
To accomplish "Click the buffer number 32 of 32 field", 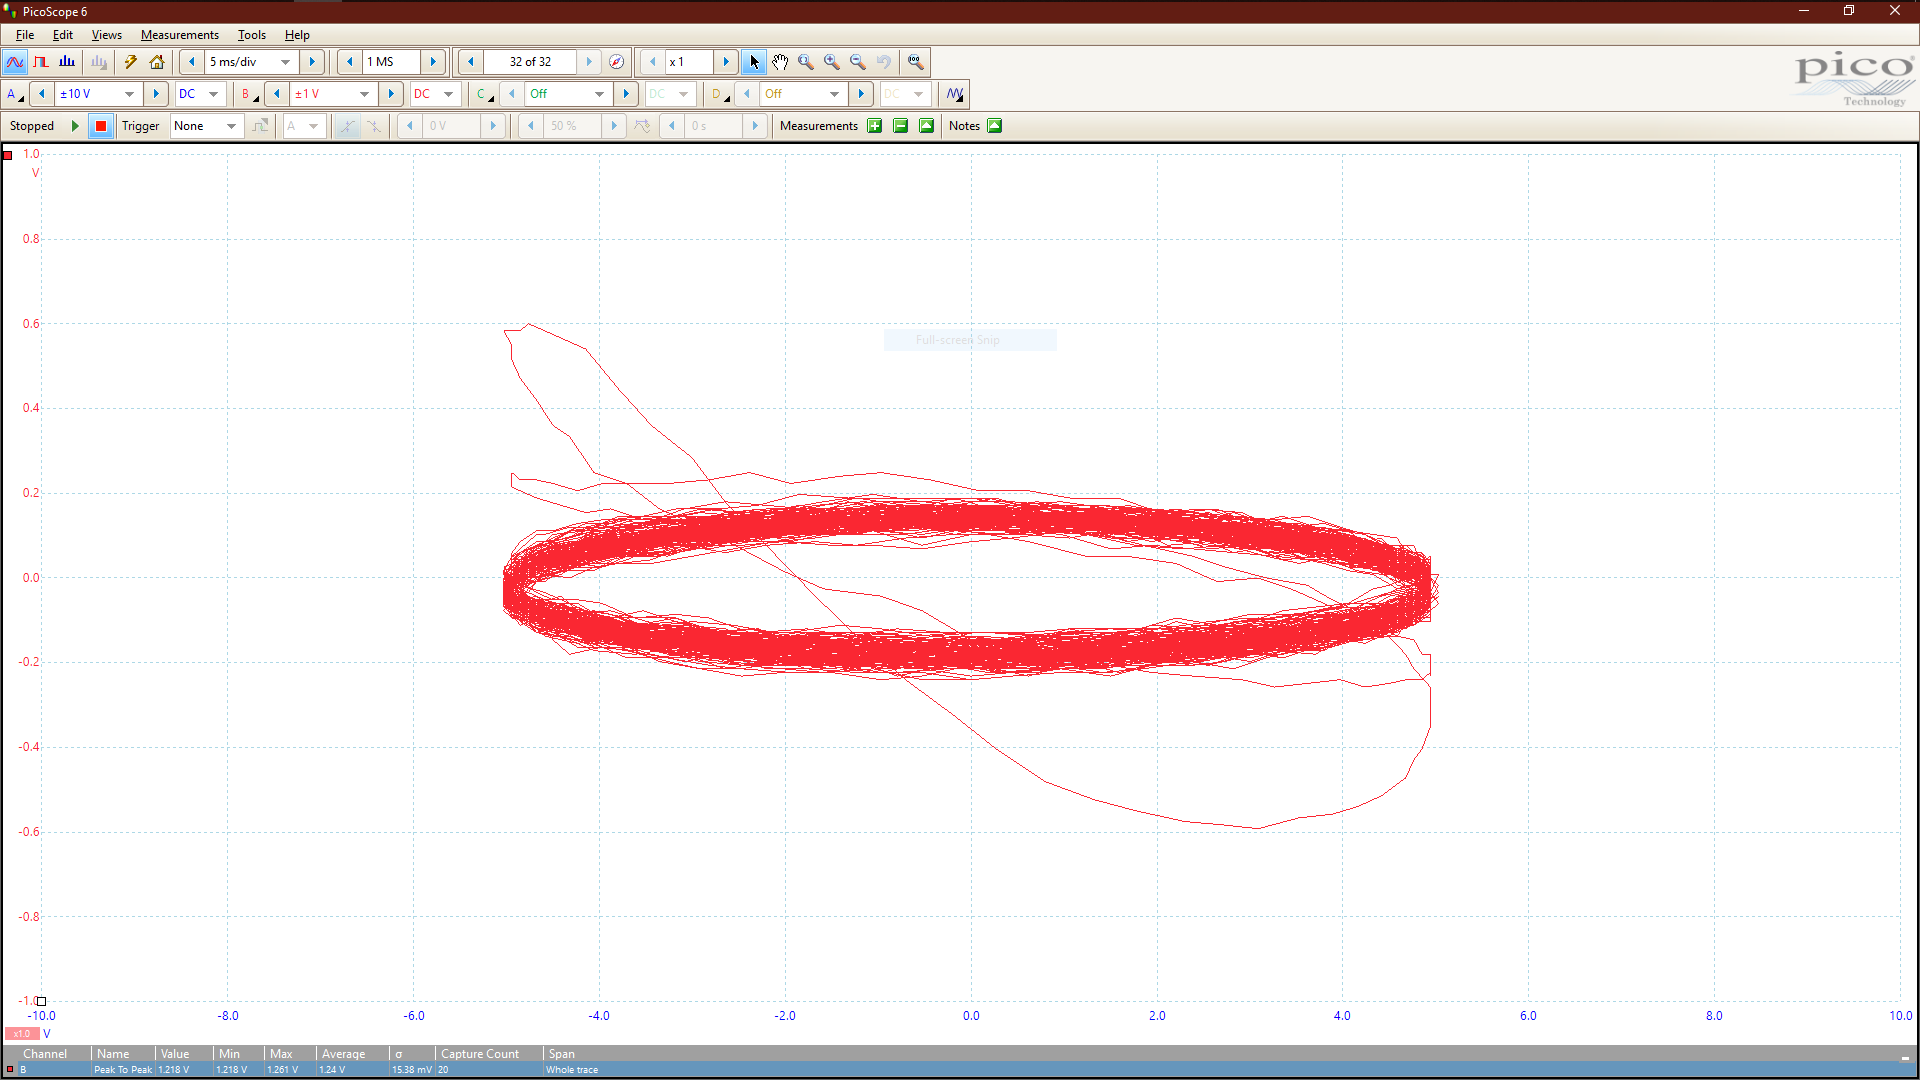I will (530, 62).
